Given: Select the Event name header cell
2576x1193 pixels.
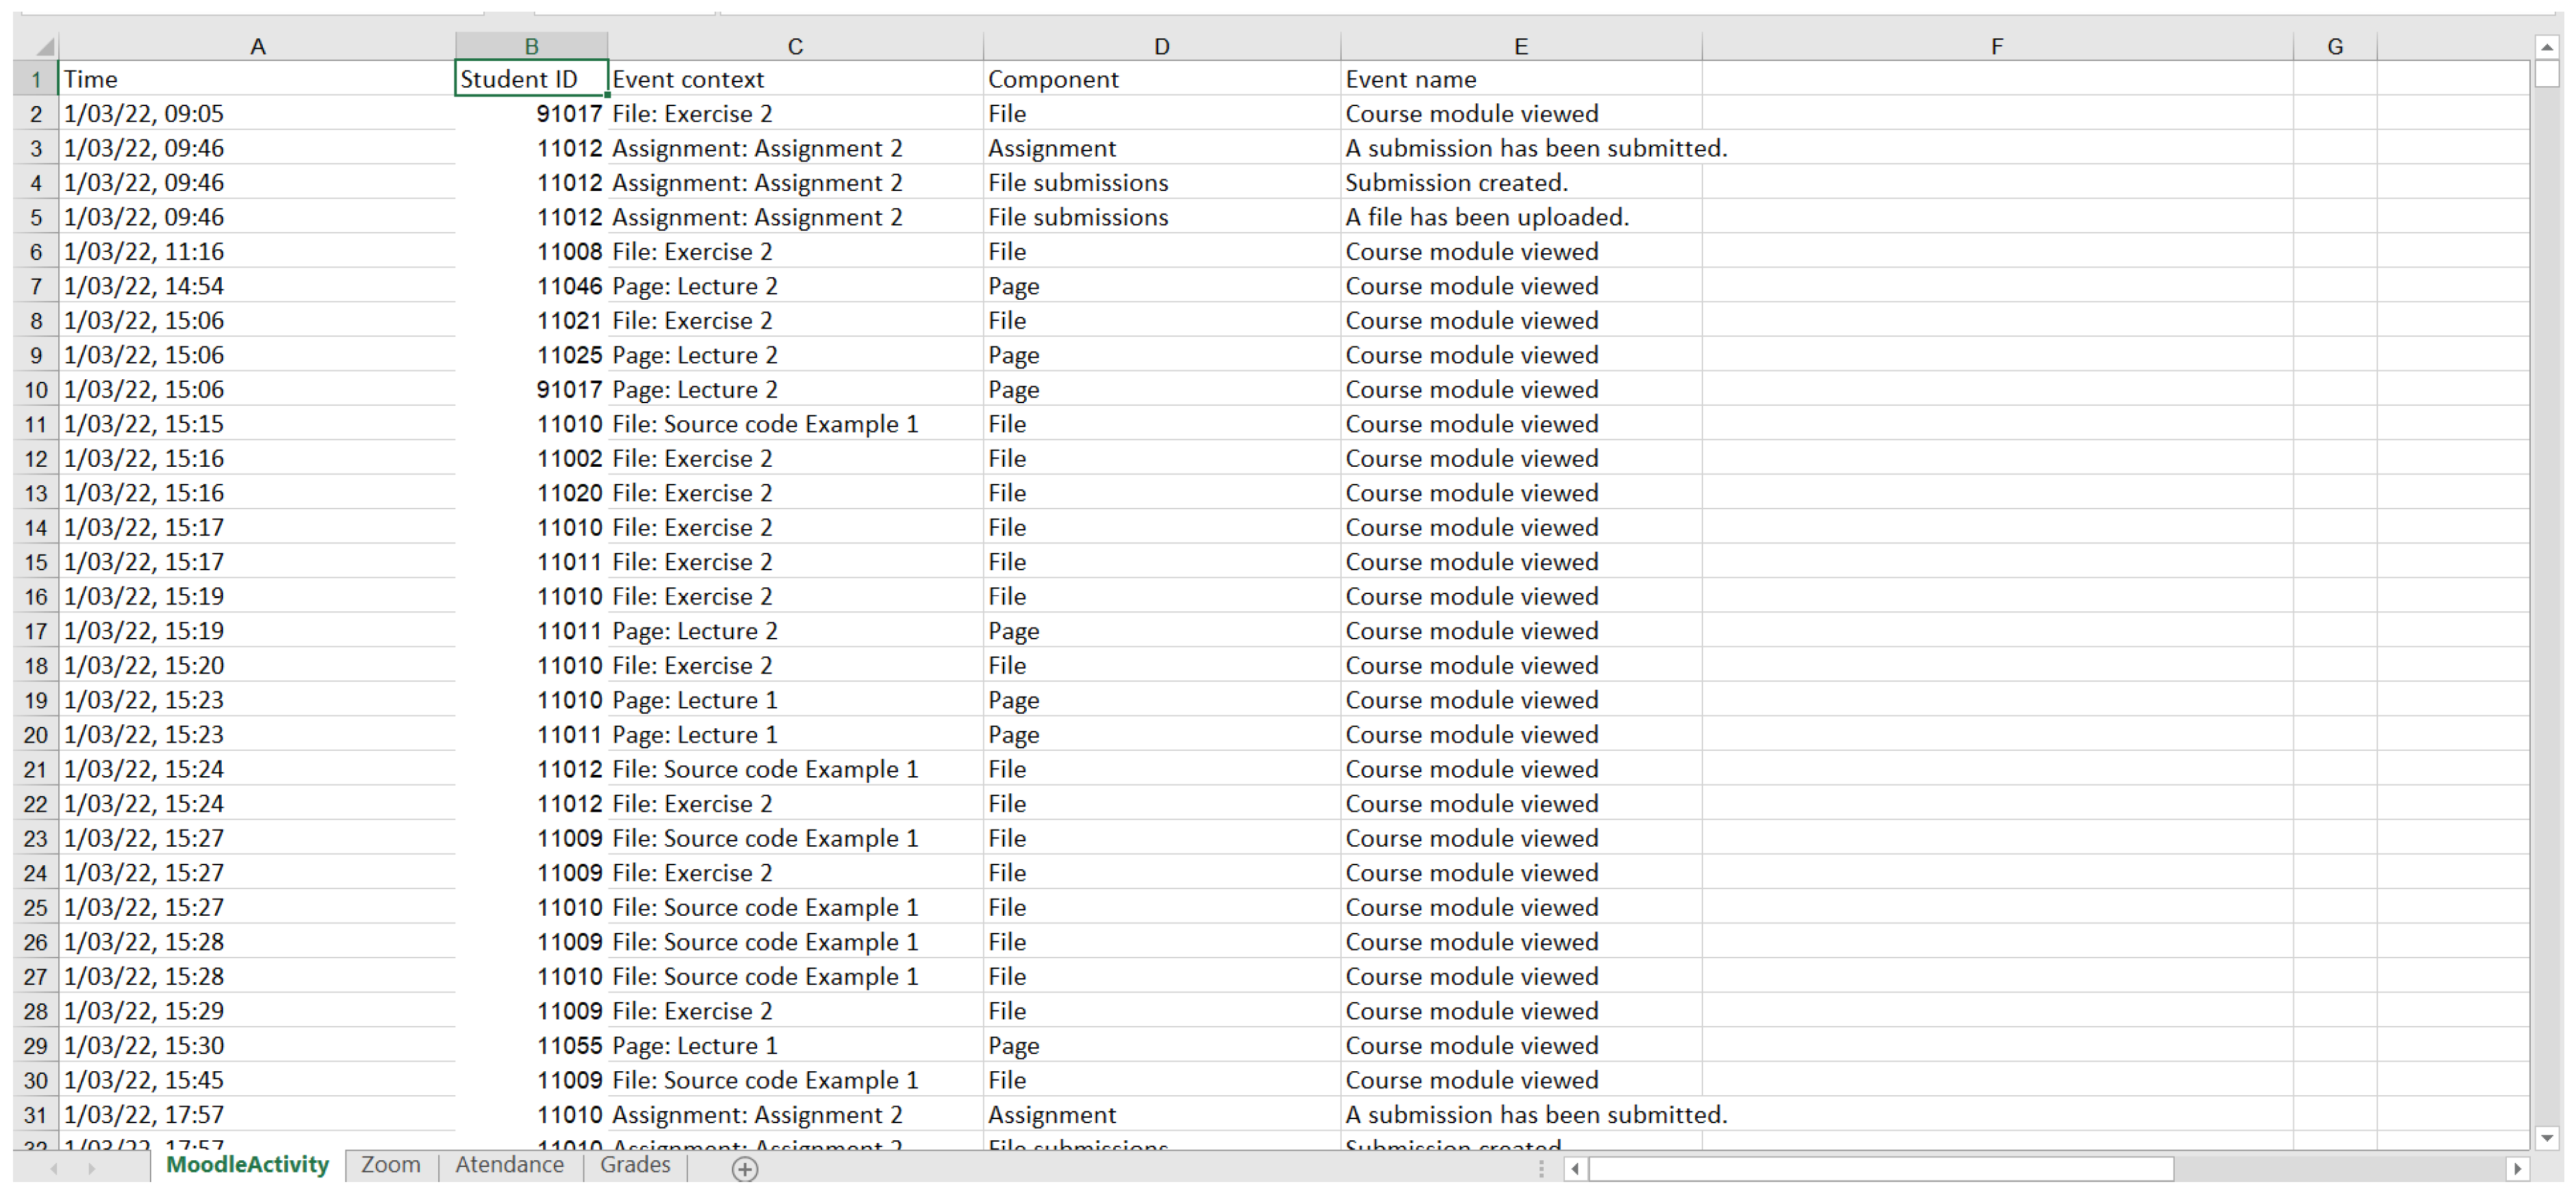Looking at the screenshot, I should (x=1519, y=79).
